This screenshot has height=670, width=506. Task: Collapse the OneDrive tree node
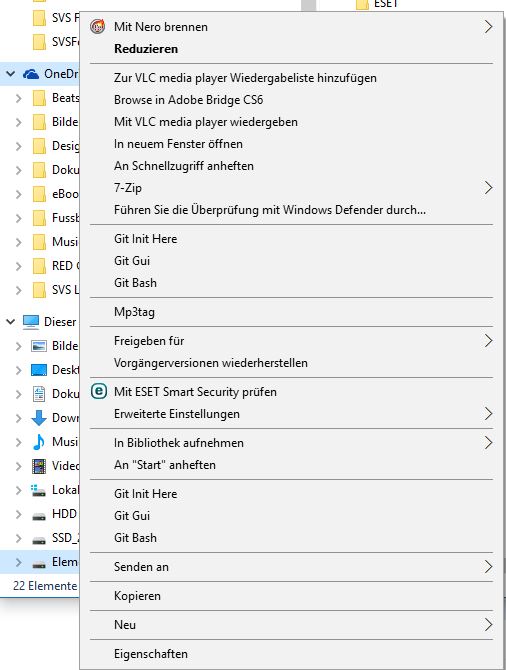[11, 74]
